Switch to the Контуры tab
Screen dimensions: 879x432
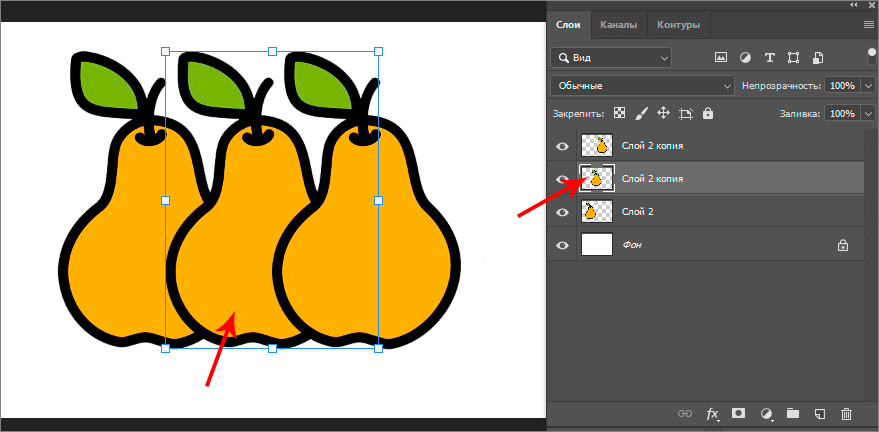click(678, 25)
